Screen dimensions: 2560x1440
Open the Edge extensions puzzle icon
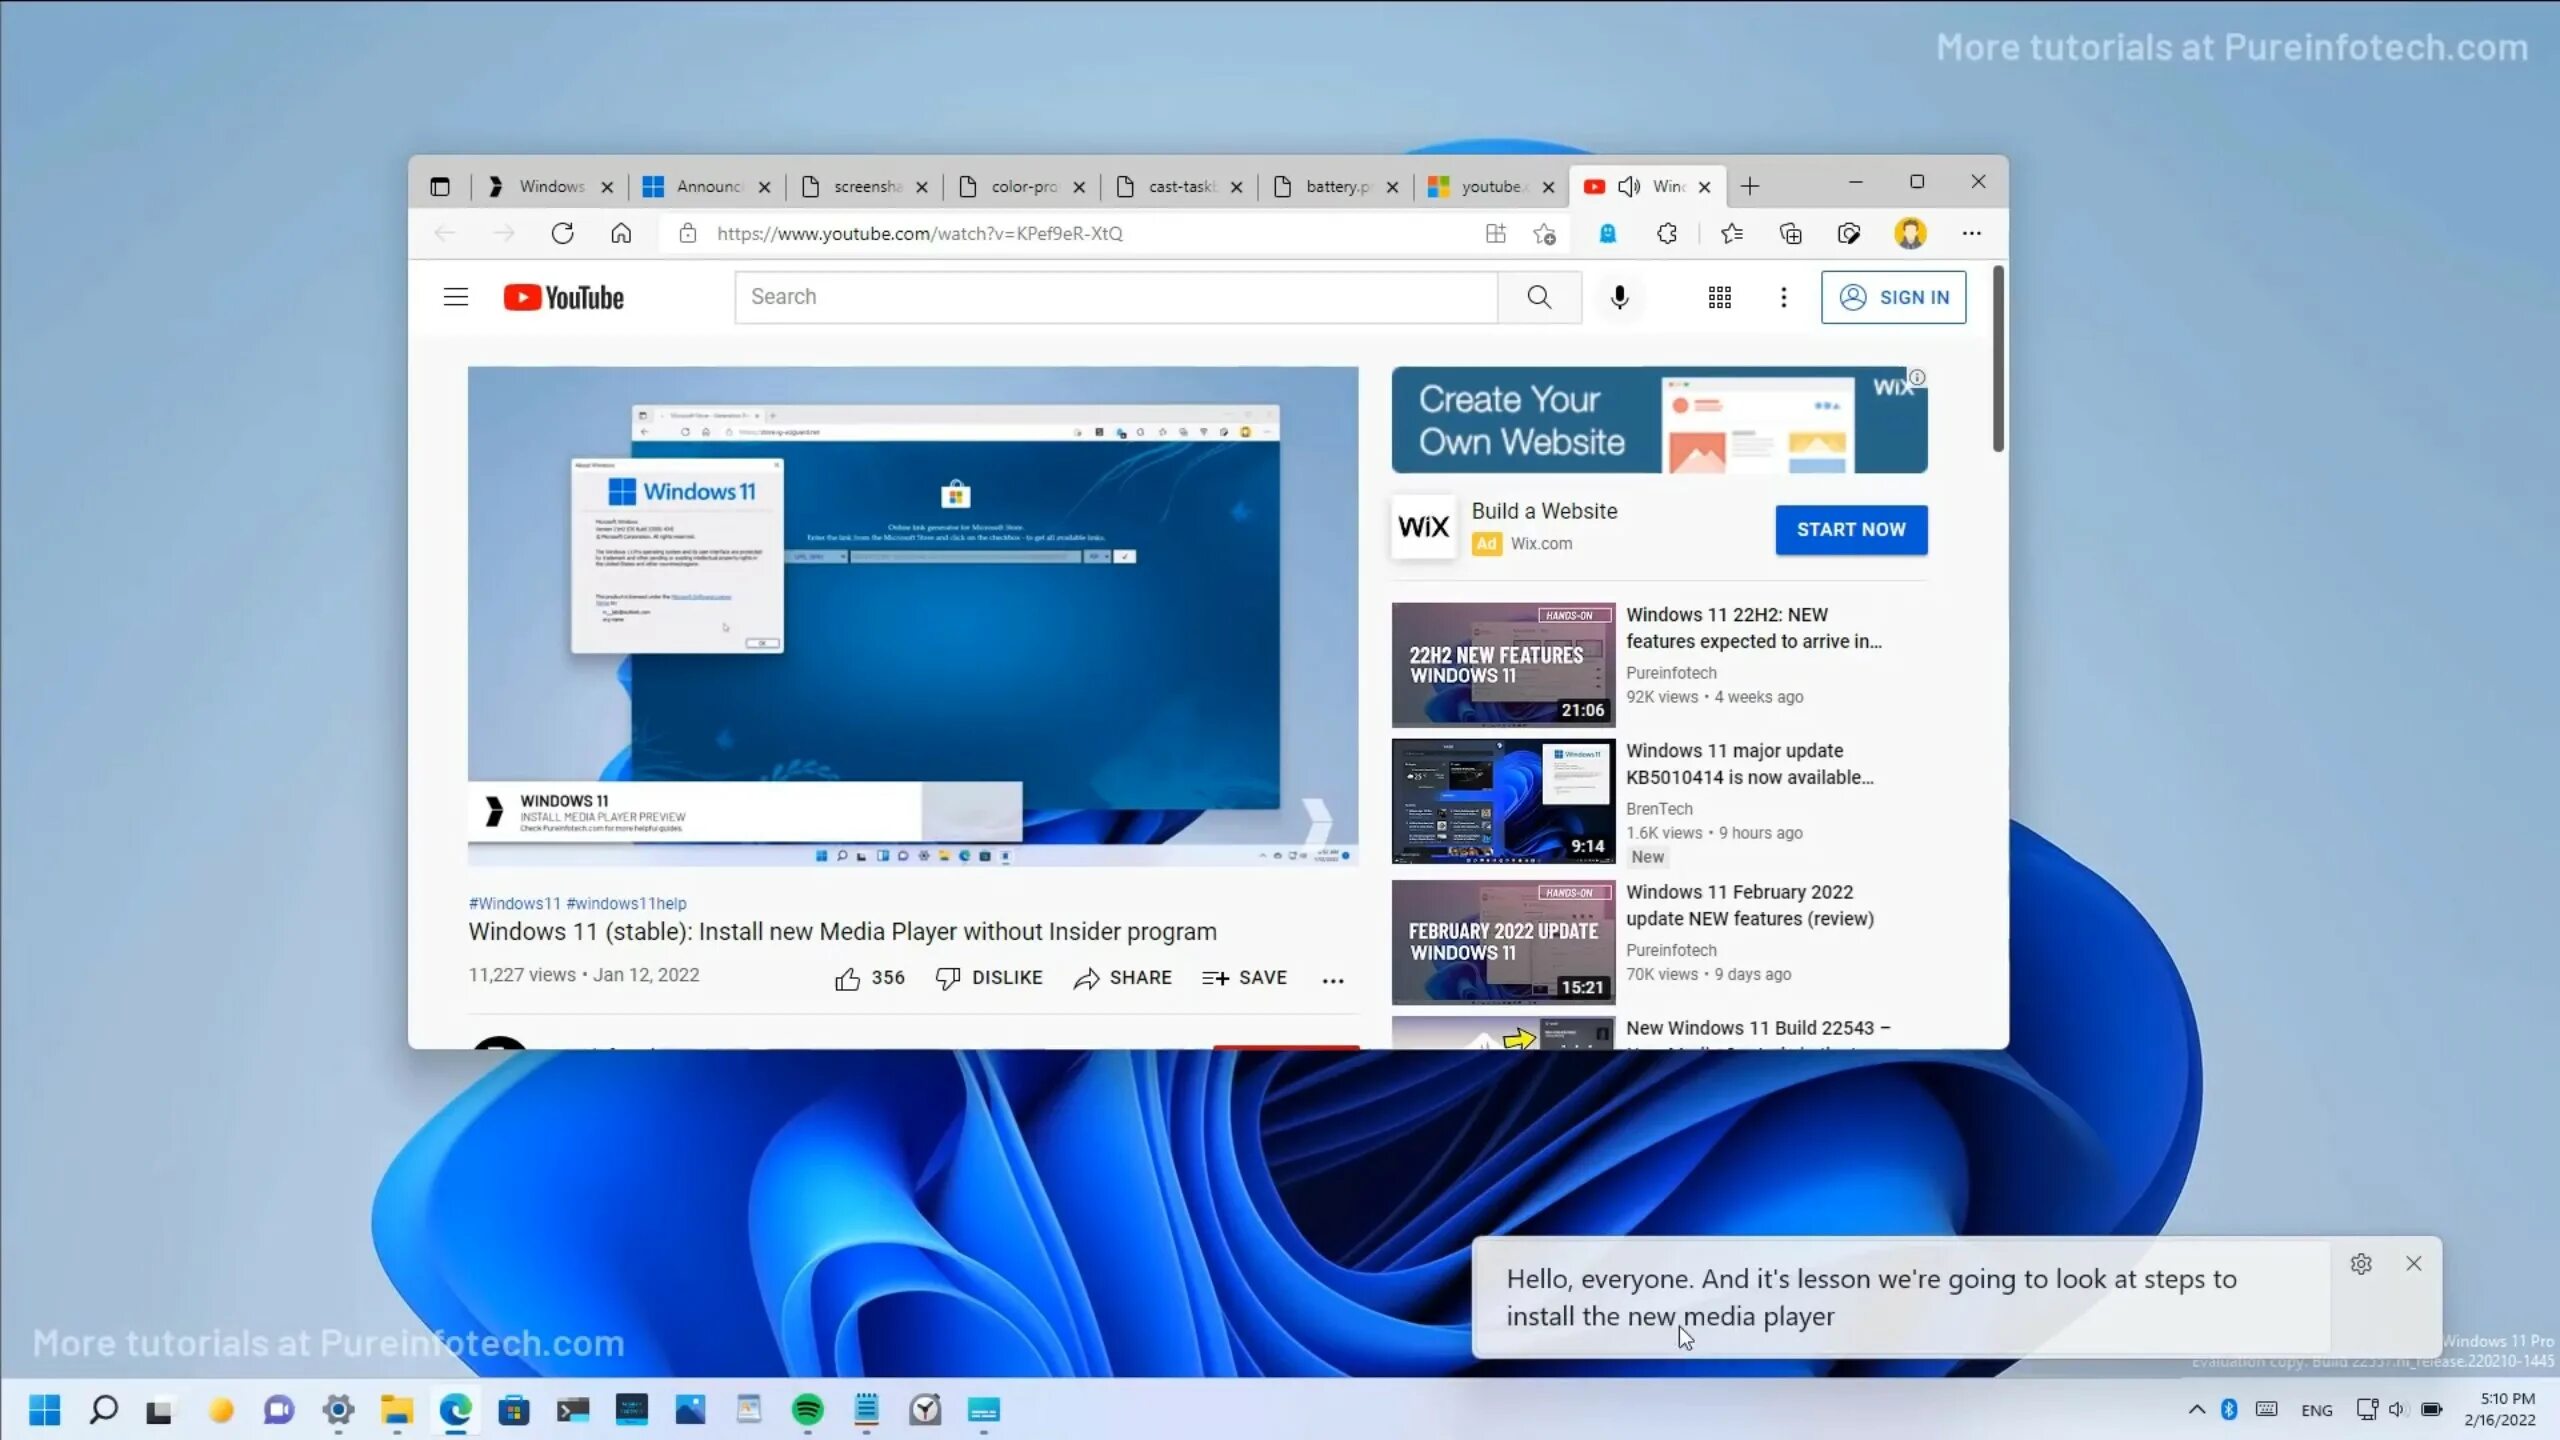pyautogui.click(x=1666, y=233)
